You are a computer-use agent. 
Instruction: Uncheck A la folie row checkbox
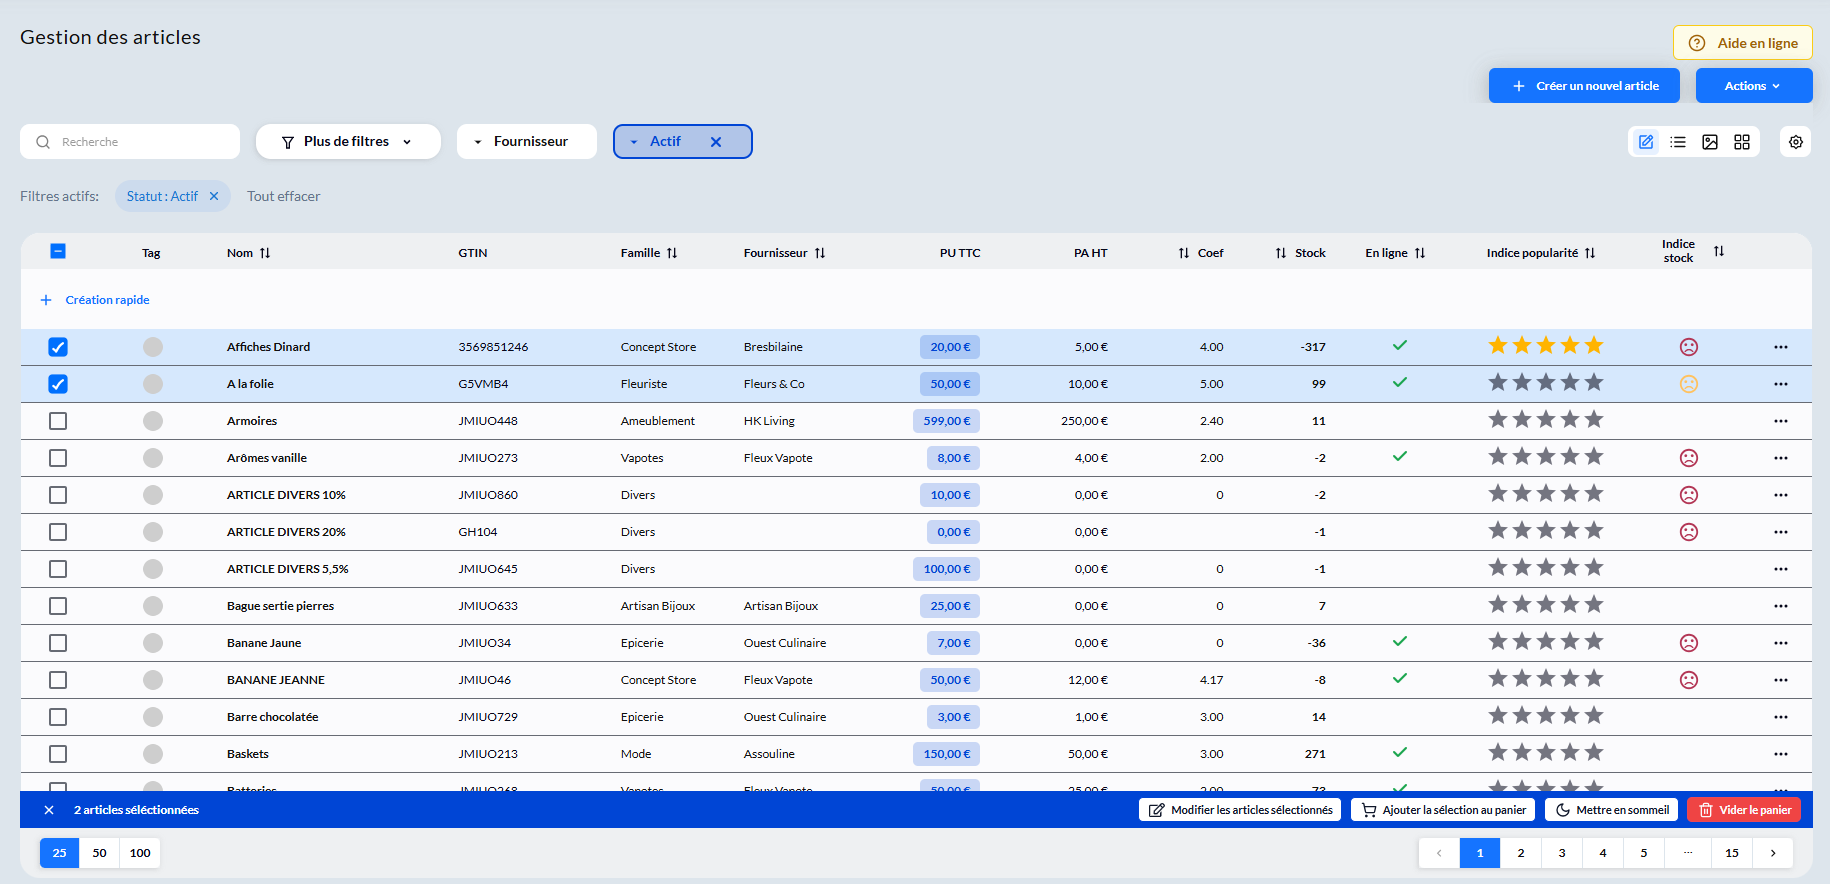tap(58, 384)
